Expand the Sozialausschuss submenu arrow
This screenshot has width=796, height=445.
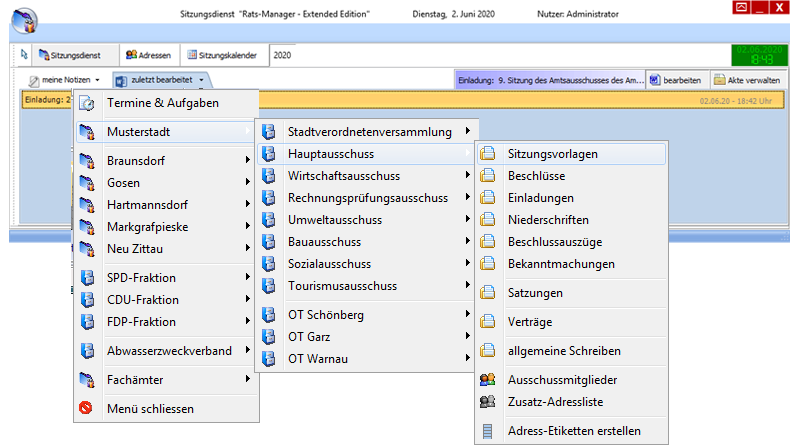coord(468,263)
